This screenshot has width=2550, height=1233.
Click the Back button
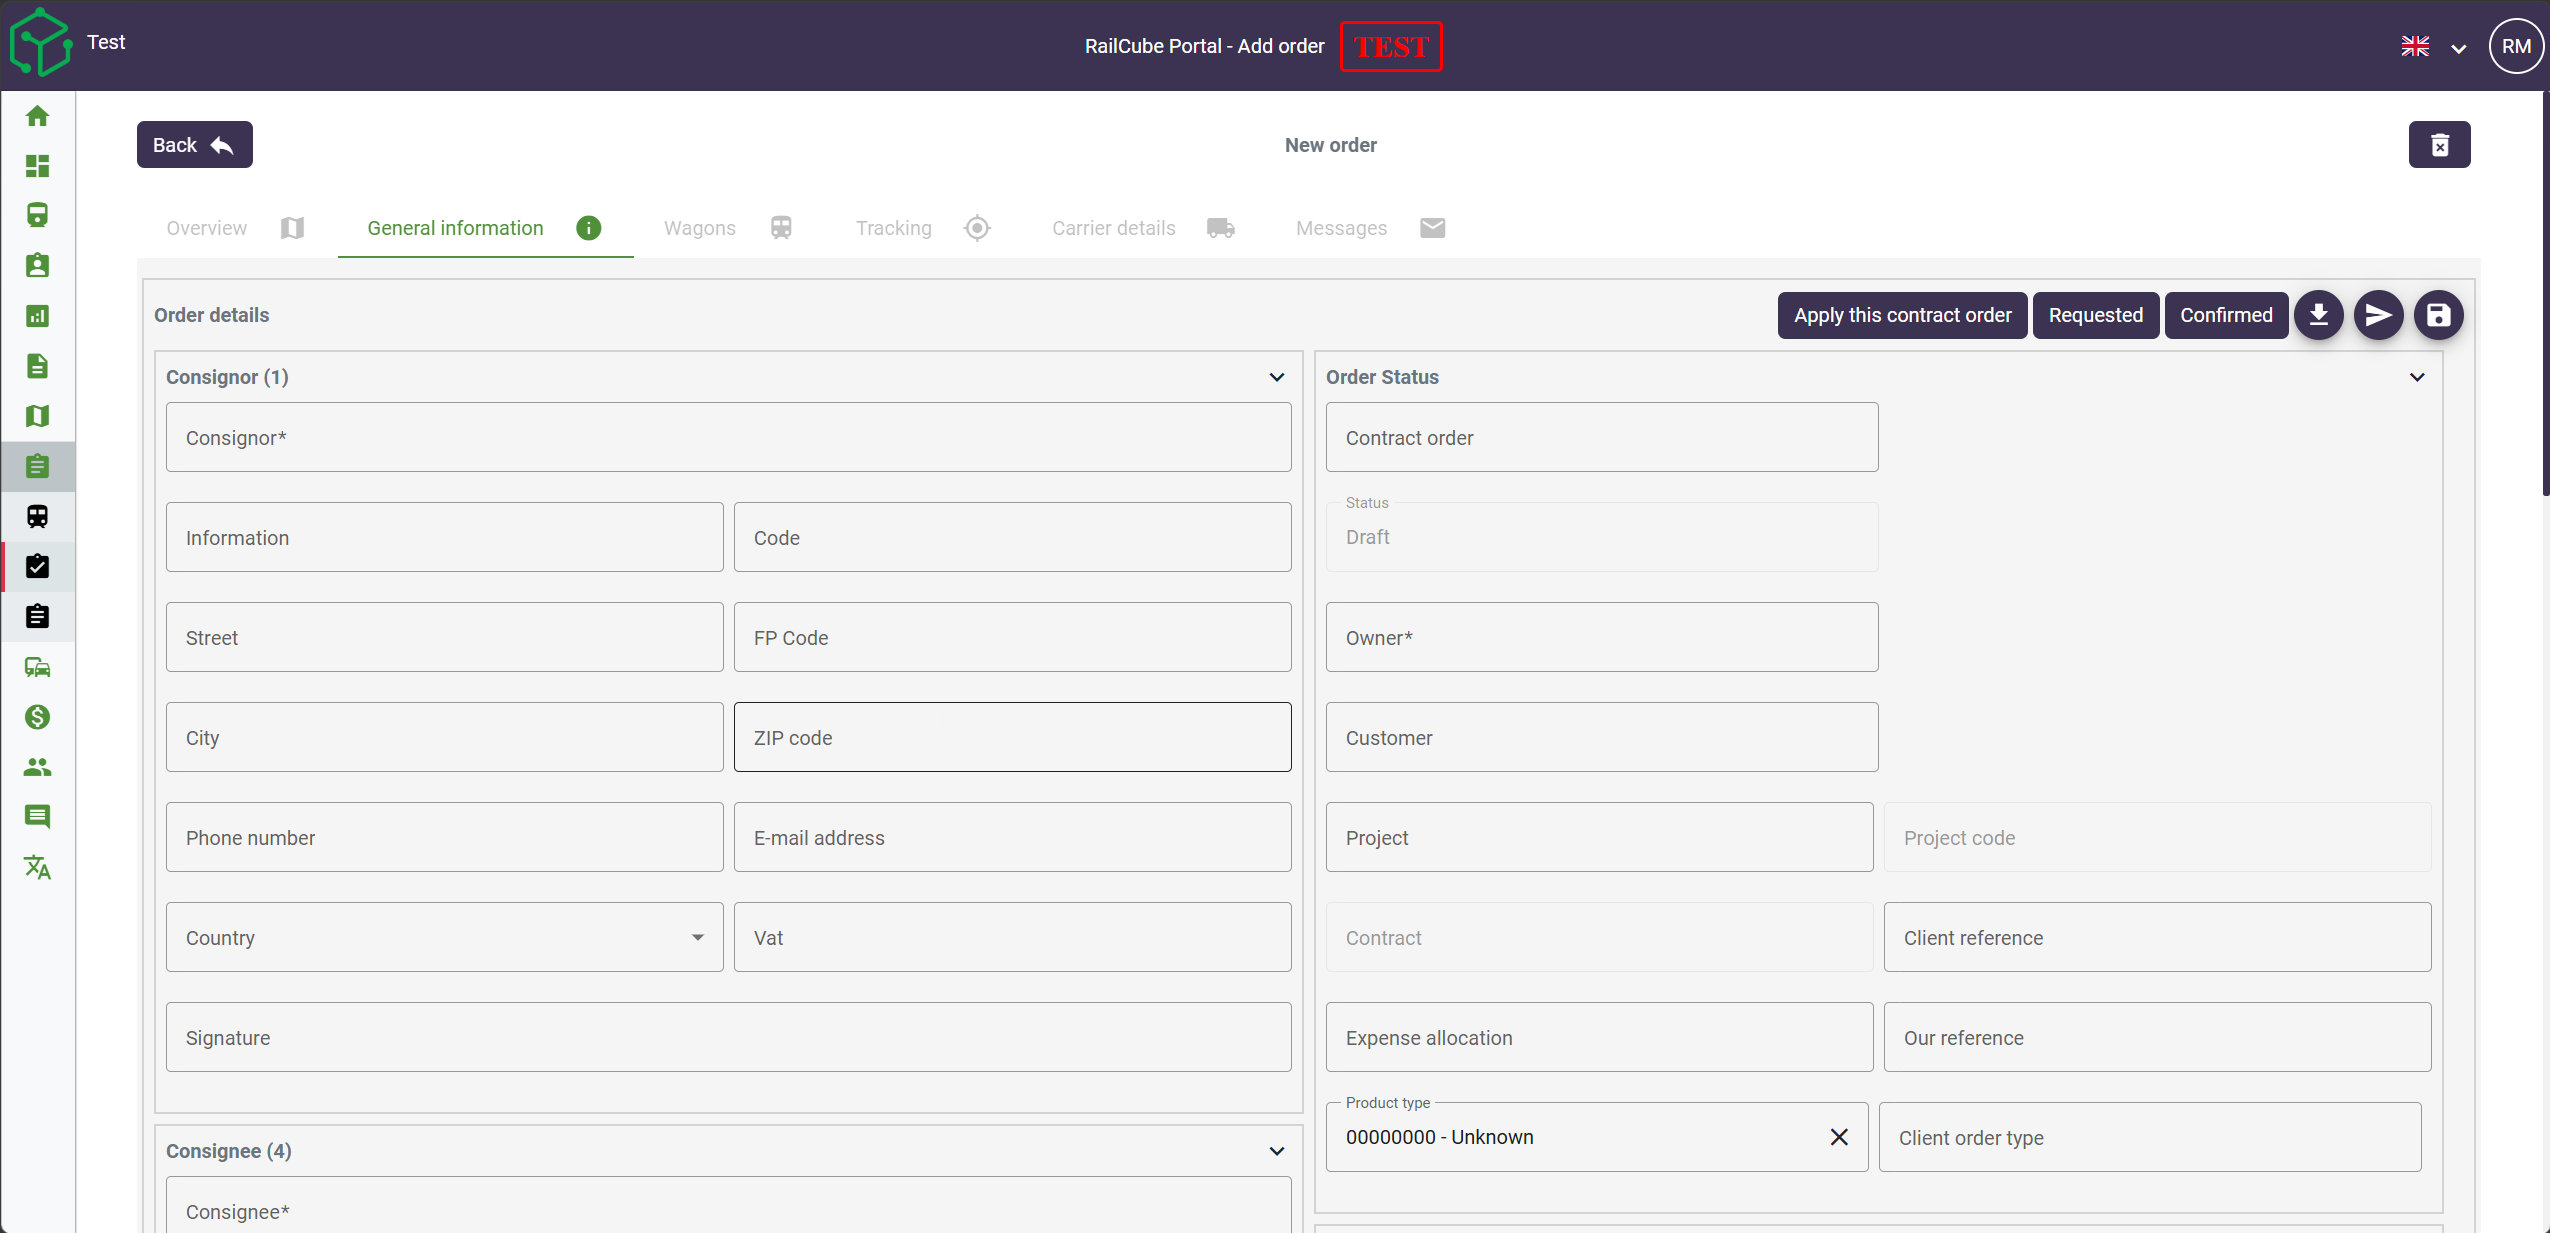[x=194, y=145]
